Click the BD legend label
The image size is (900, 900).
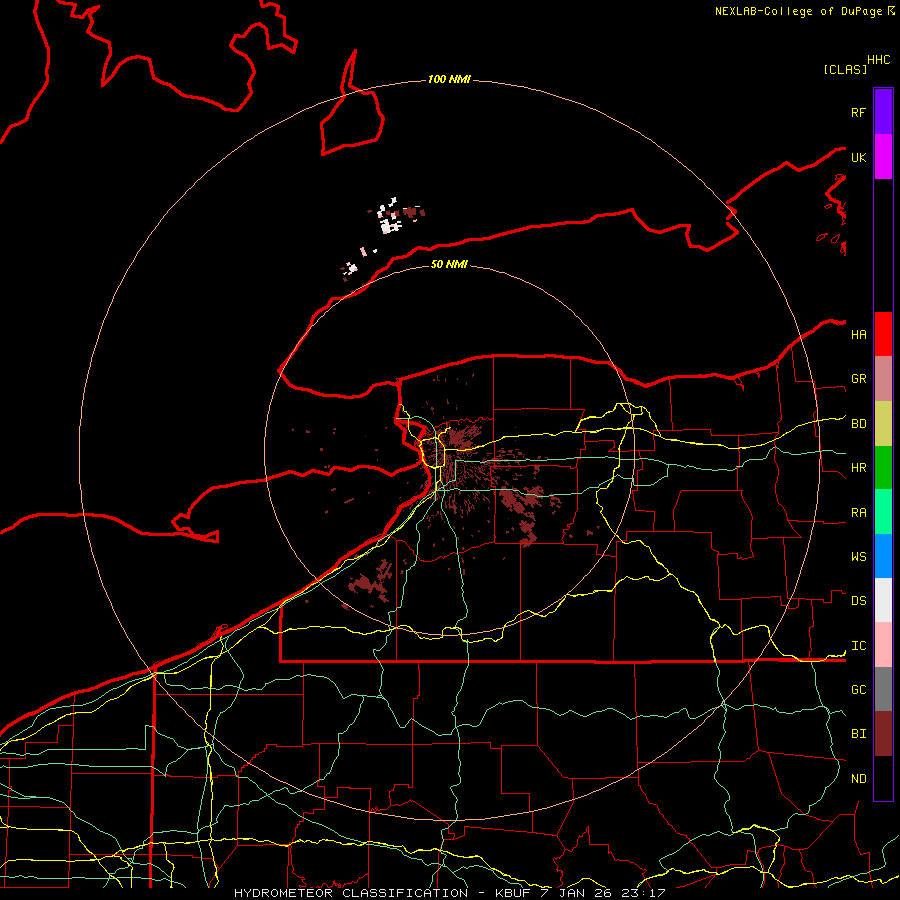pos(858,424)
